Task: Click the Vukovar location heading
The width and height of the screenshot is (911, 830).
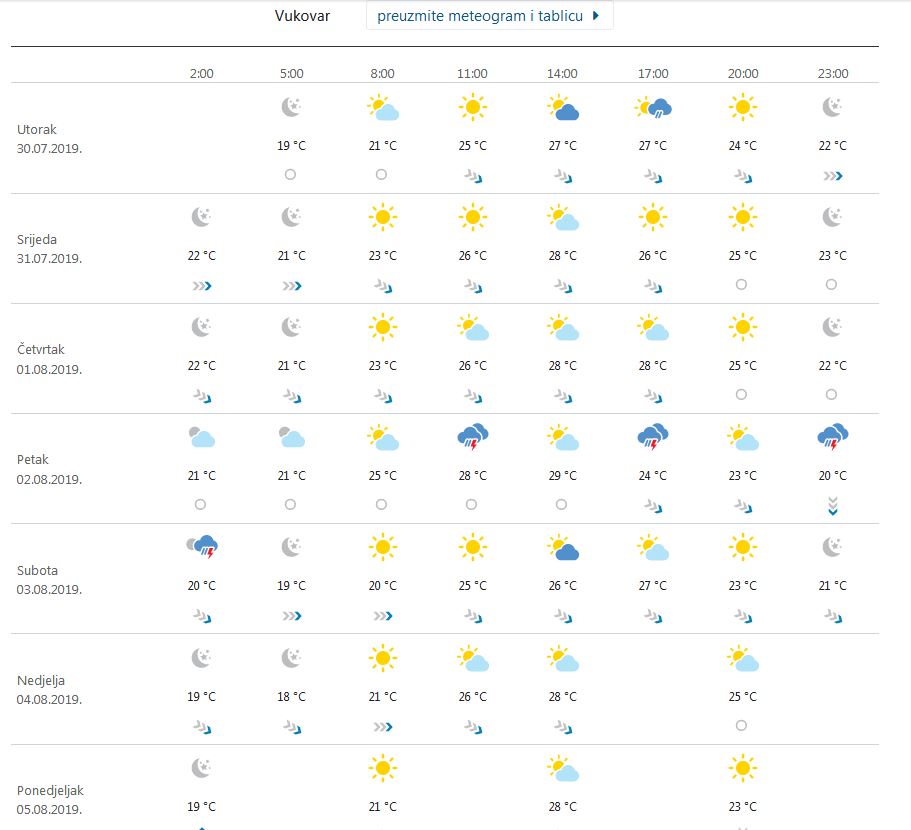Action: point(302,16)
